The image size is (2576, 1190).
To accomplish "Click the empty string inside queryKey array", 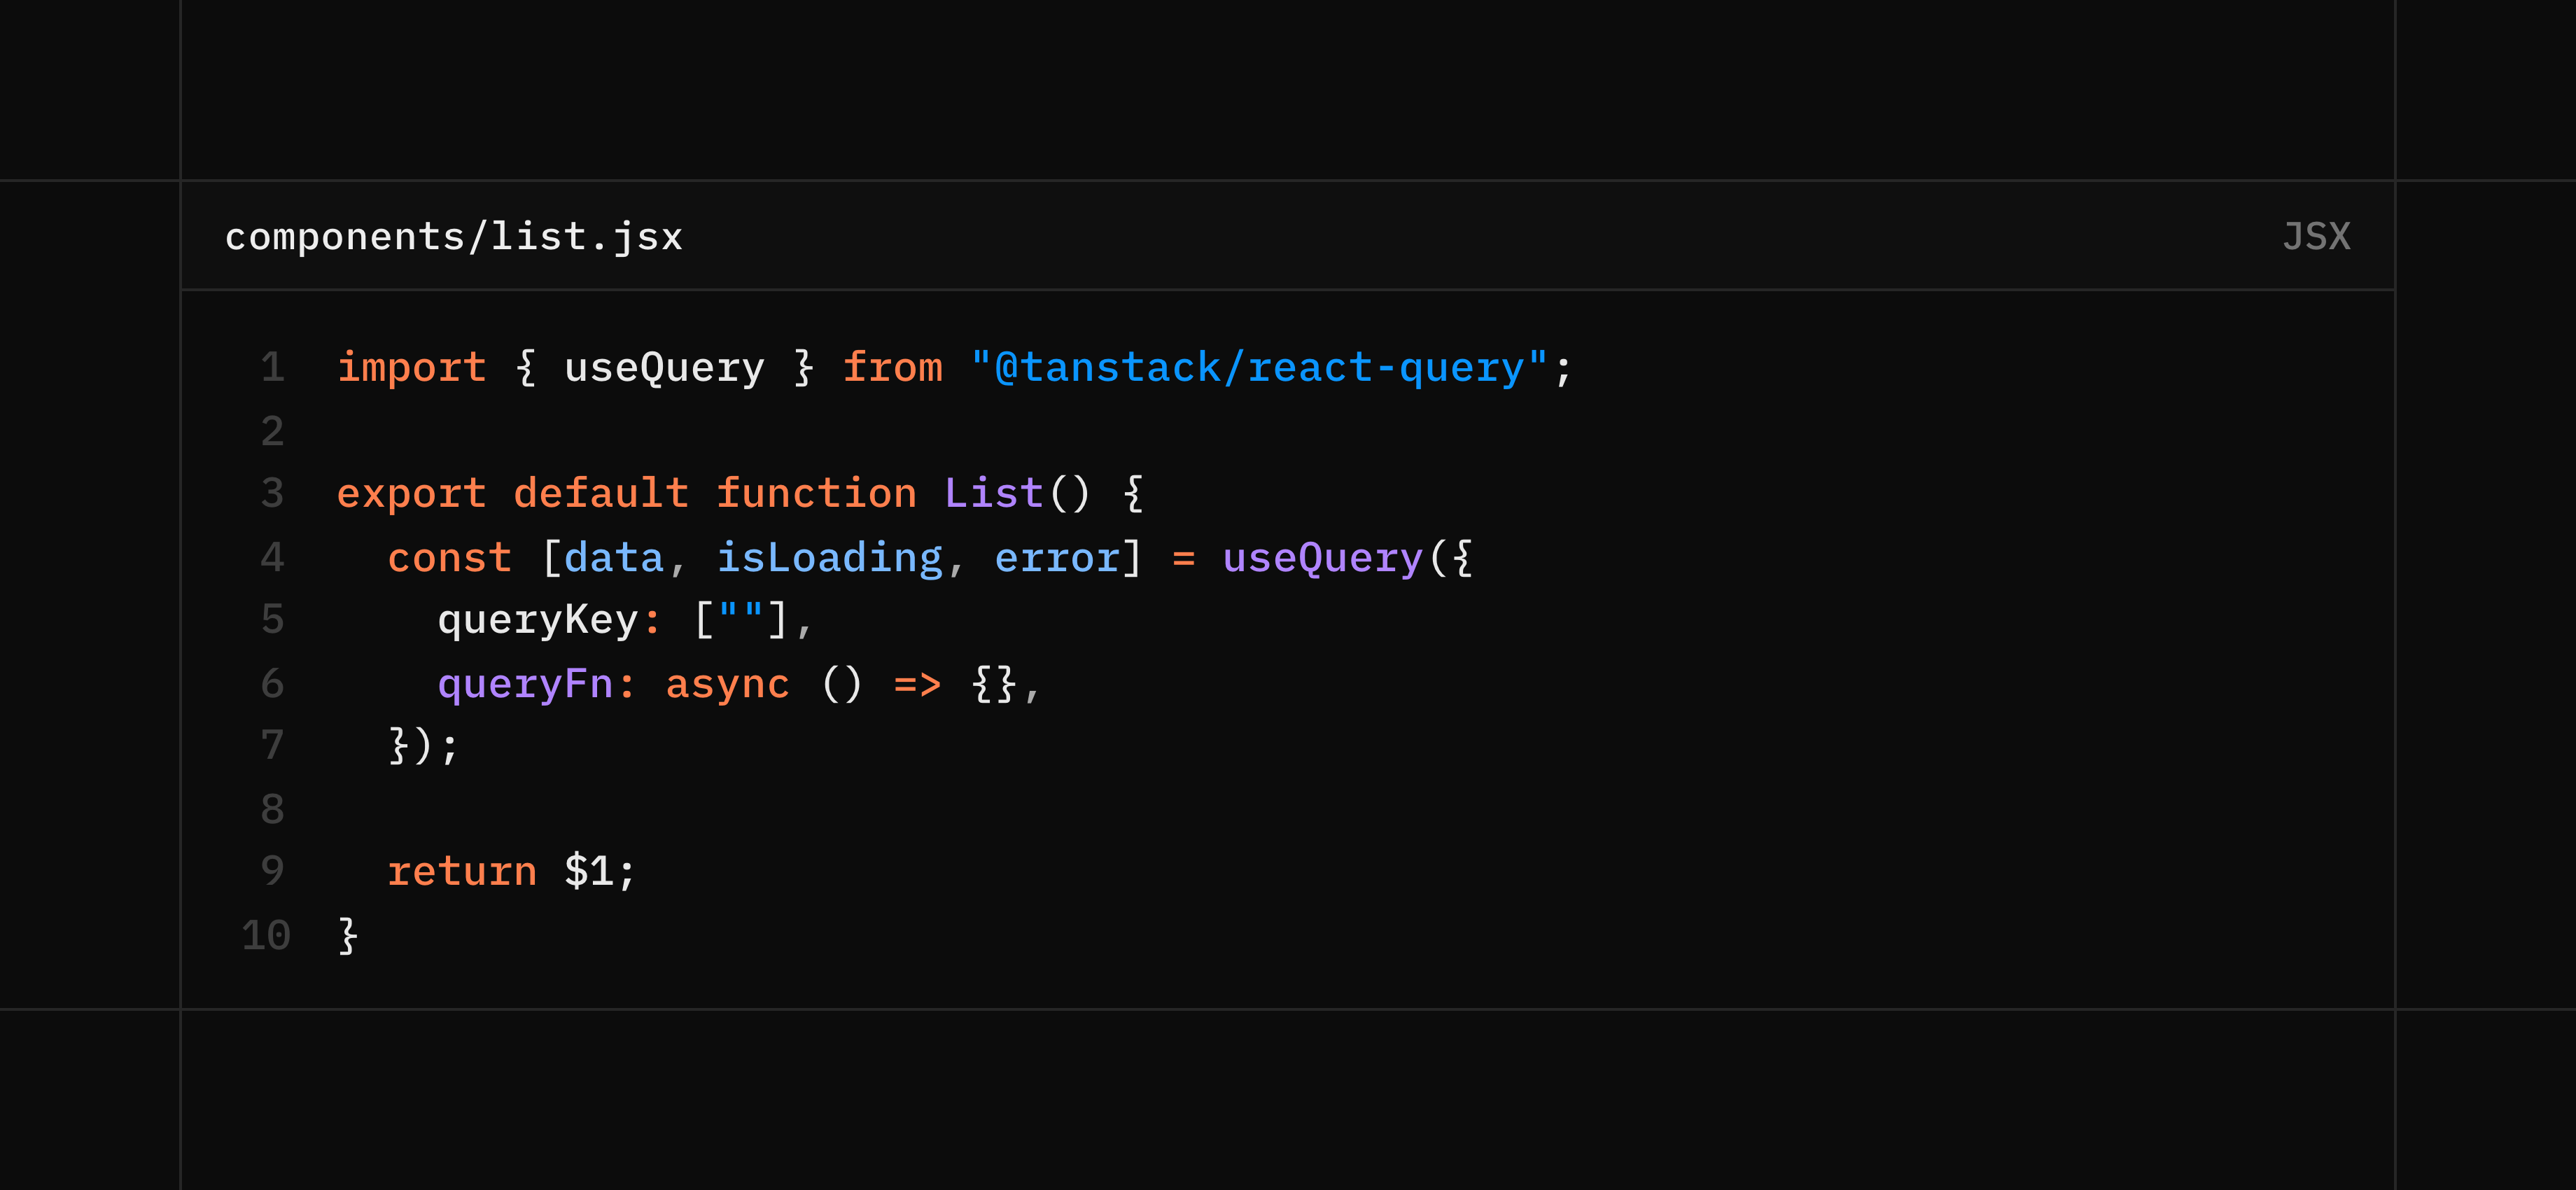I will coord(741,620).
